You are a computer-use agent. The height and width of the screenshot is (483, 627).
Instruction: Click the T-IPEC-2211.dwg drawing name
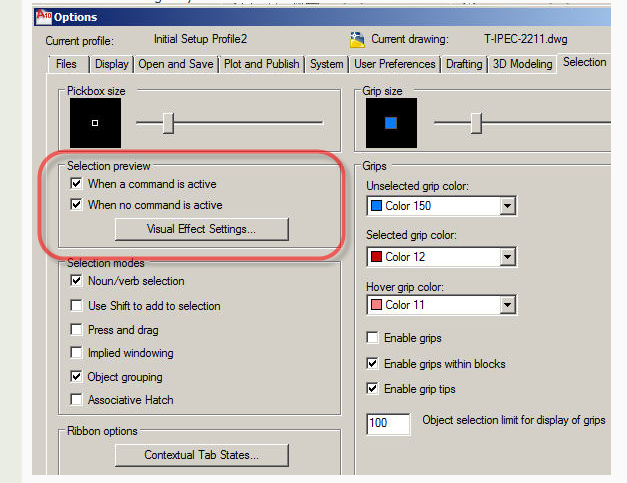click(x=525, y=39)
